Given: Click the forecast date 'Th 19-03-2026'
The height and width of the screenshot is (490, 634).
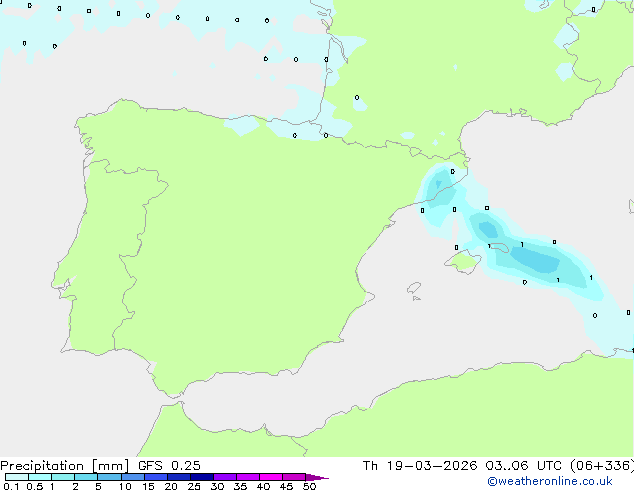Looking at the screenshot, I should tap(420, 466).
